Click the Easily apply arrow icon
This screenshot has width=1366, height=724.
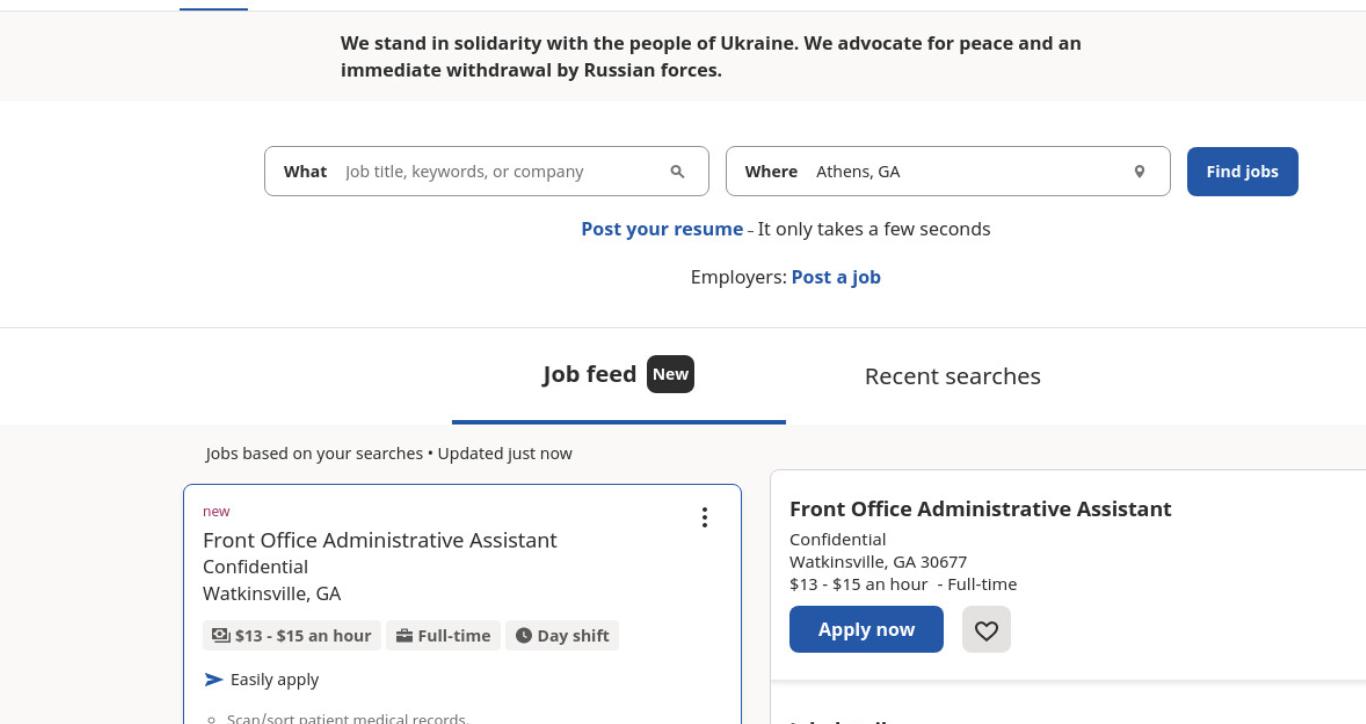213,680
